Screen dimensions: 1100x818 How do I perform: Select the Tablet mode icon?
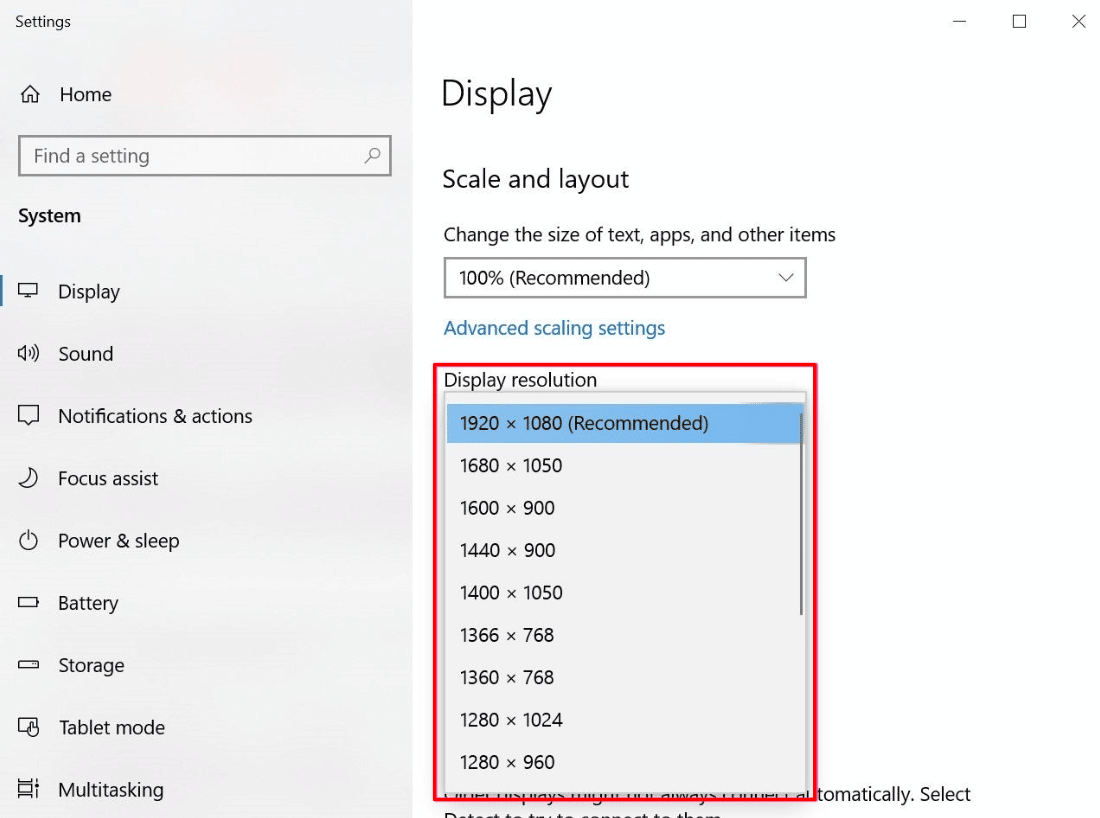(31, 727)
